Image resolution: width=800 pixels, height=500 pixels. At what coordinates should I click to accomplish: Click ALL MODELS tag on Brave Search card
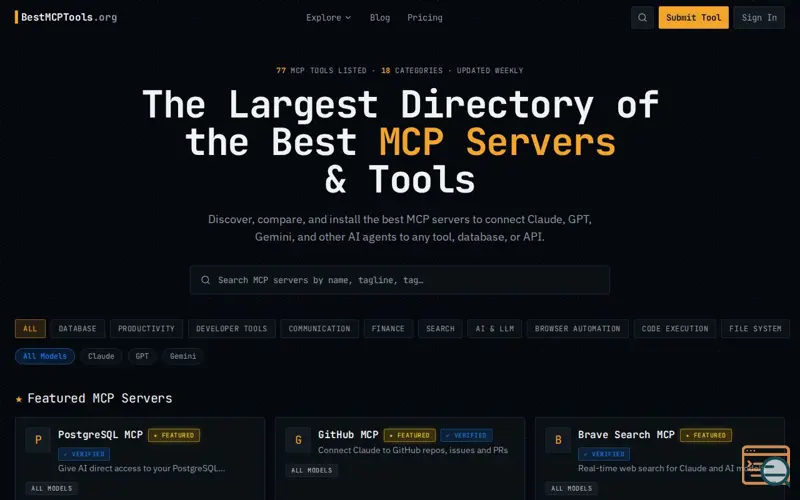point(571,488)
